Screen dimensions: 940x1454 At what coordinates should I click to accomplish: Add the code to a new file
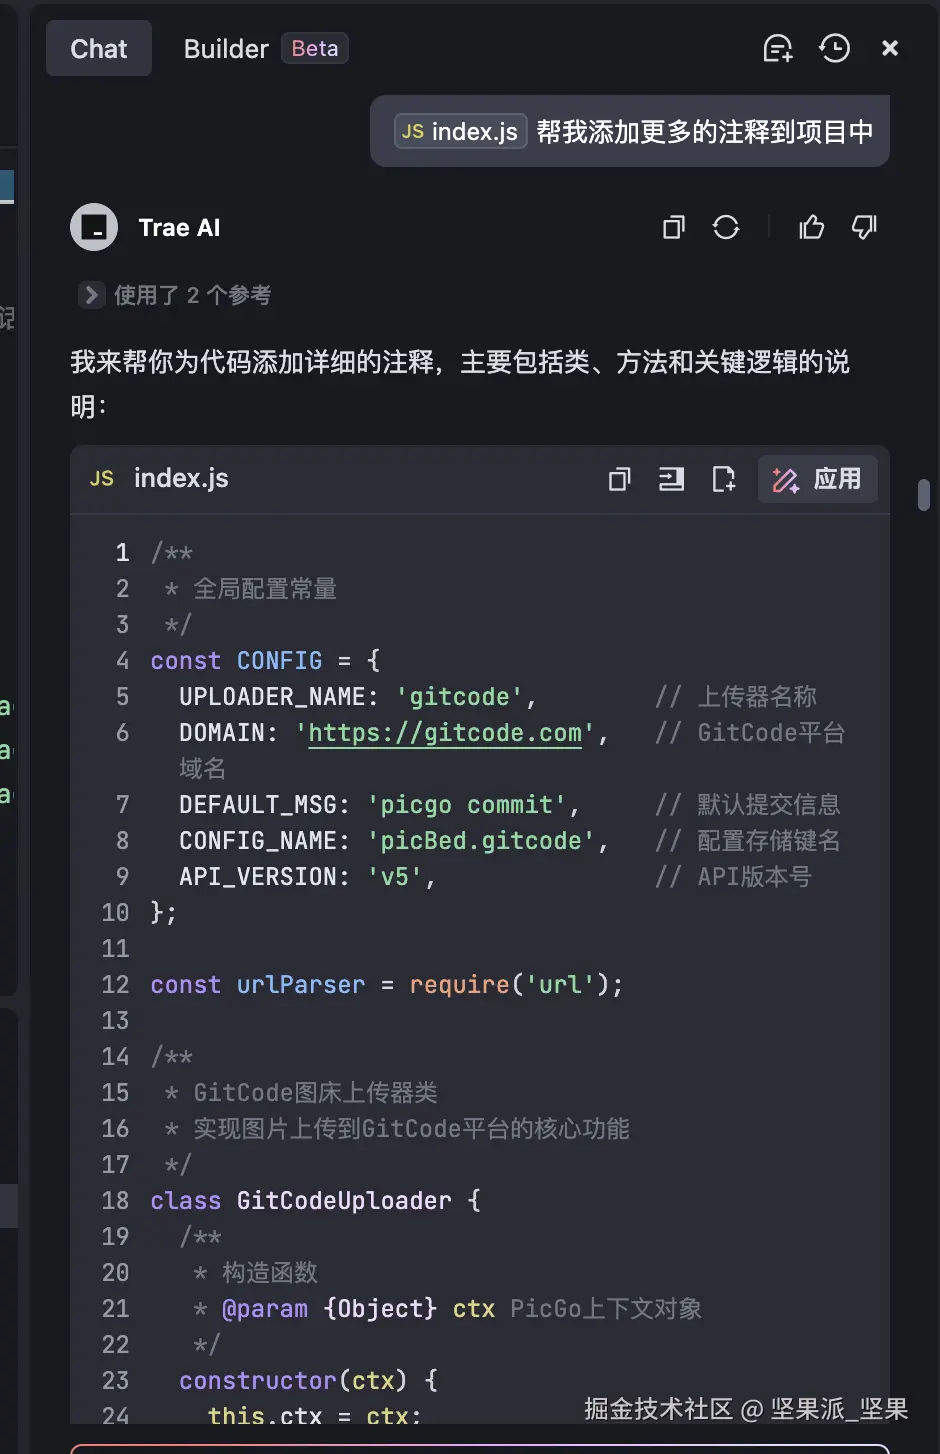tap(723, 480)
